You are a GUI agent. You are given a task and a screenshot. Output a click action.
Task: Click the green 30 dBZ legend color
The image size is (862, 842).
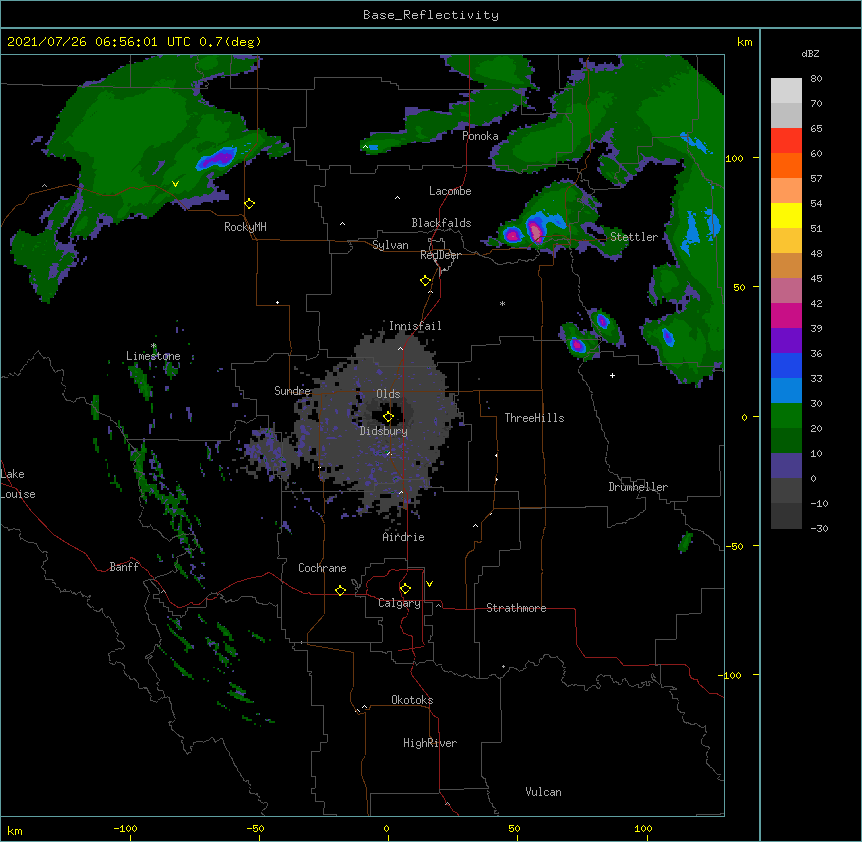[786, 416]
